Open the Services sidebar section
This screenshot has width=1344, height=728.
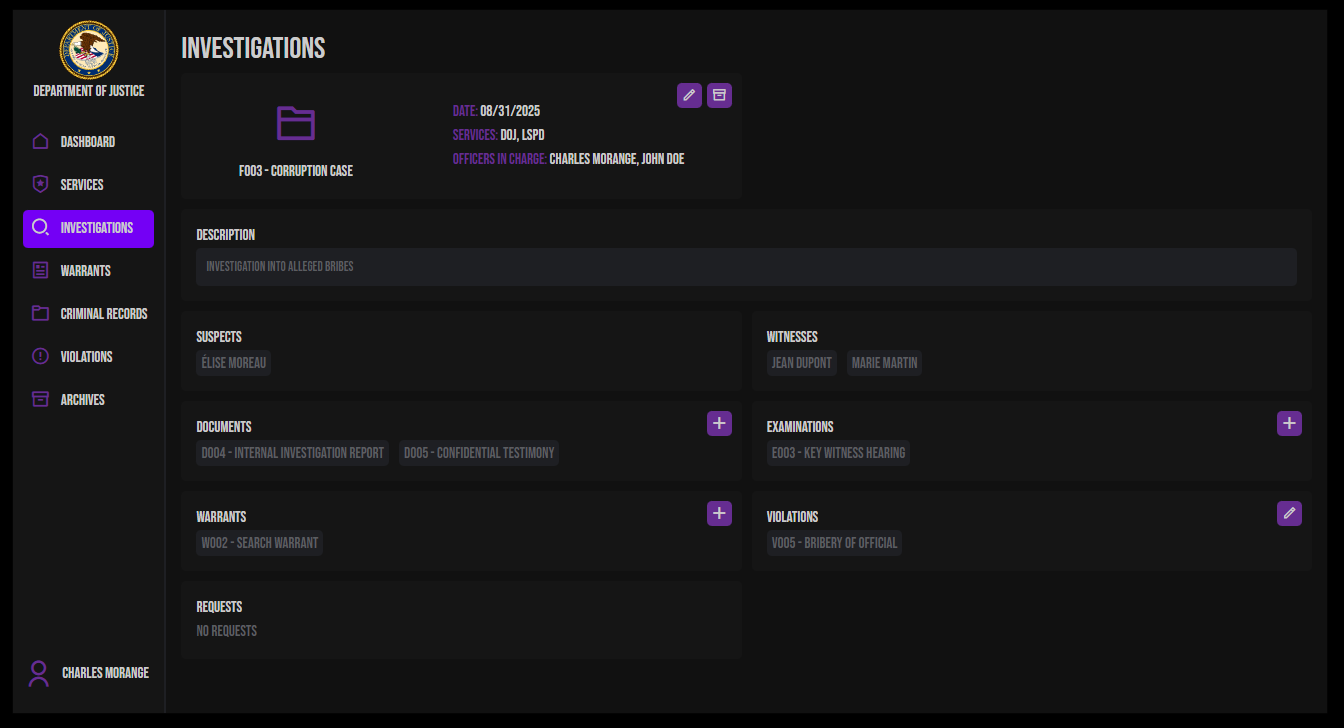82,185
